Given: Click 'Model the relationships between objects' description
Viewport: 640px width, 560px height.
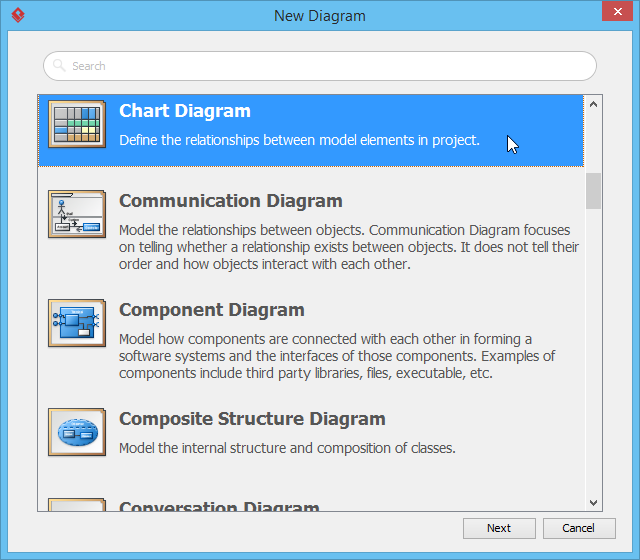Looking at the screenshot, I should [x=349, y=247].
